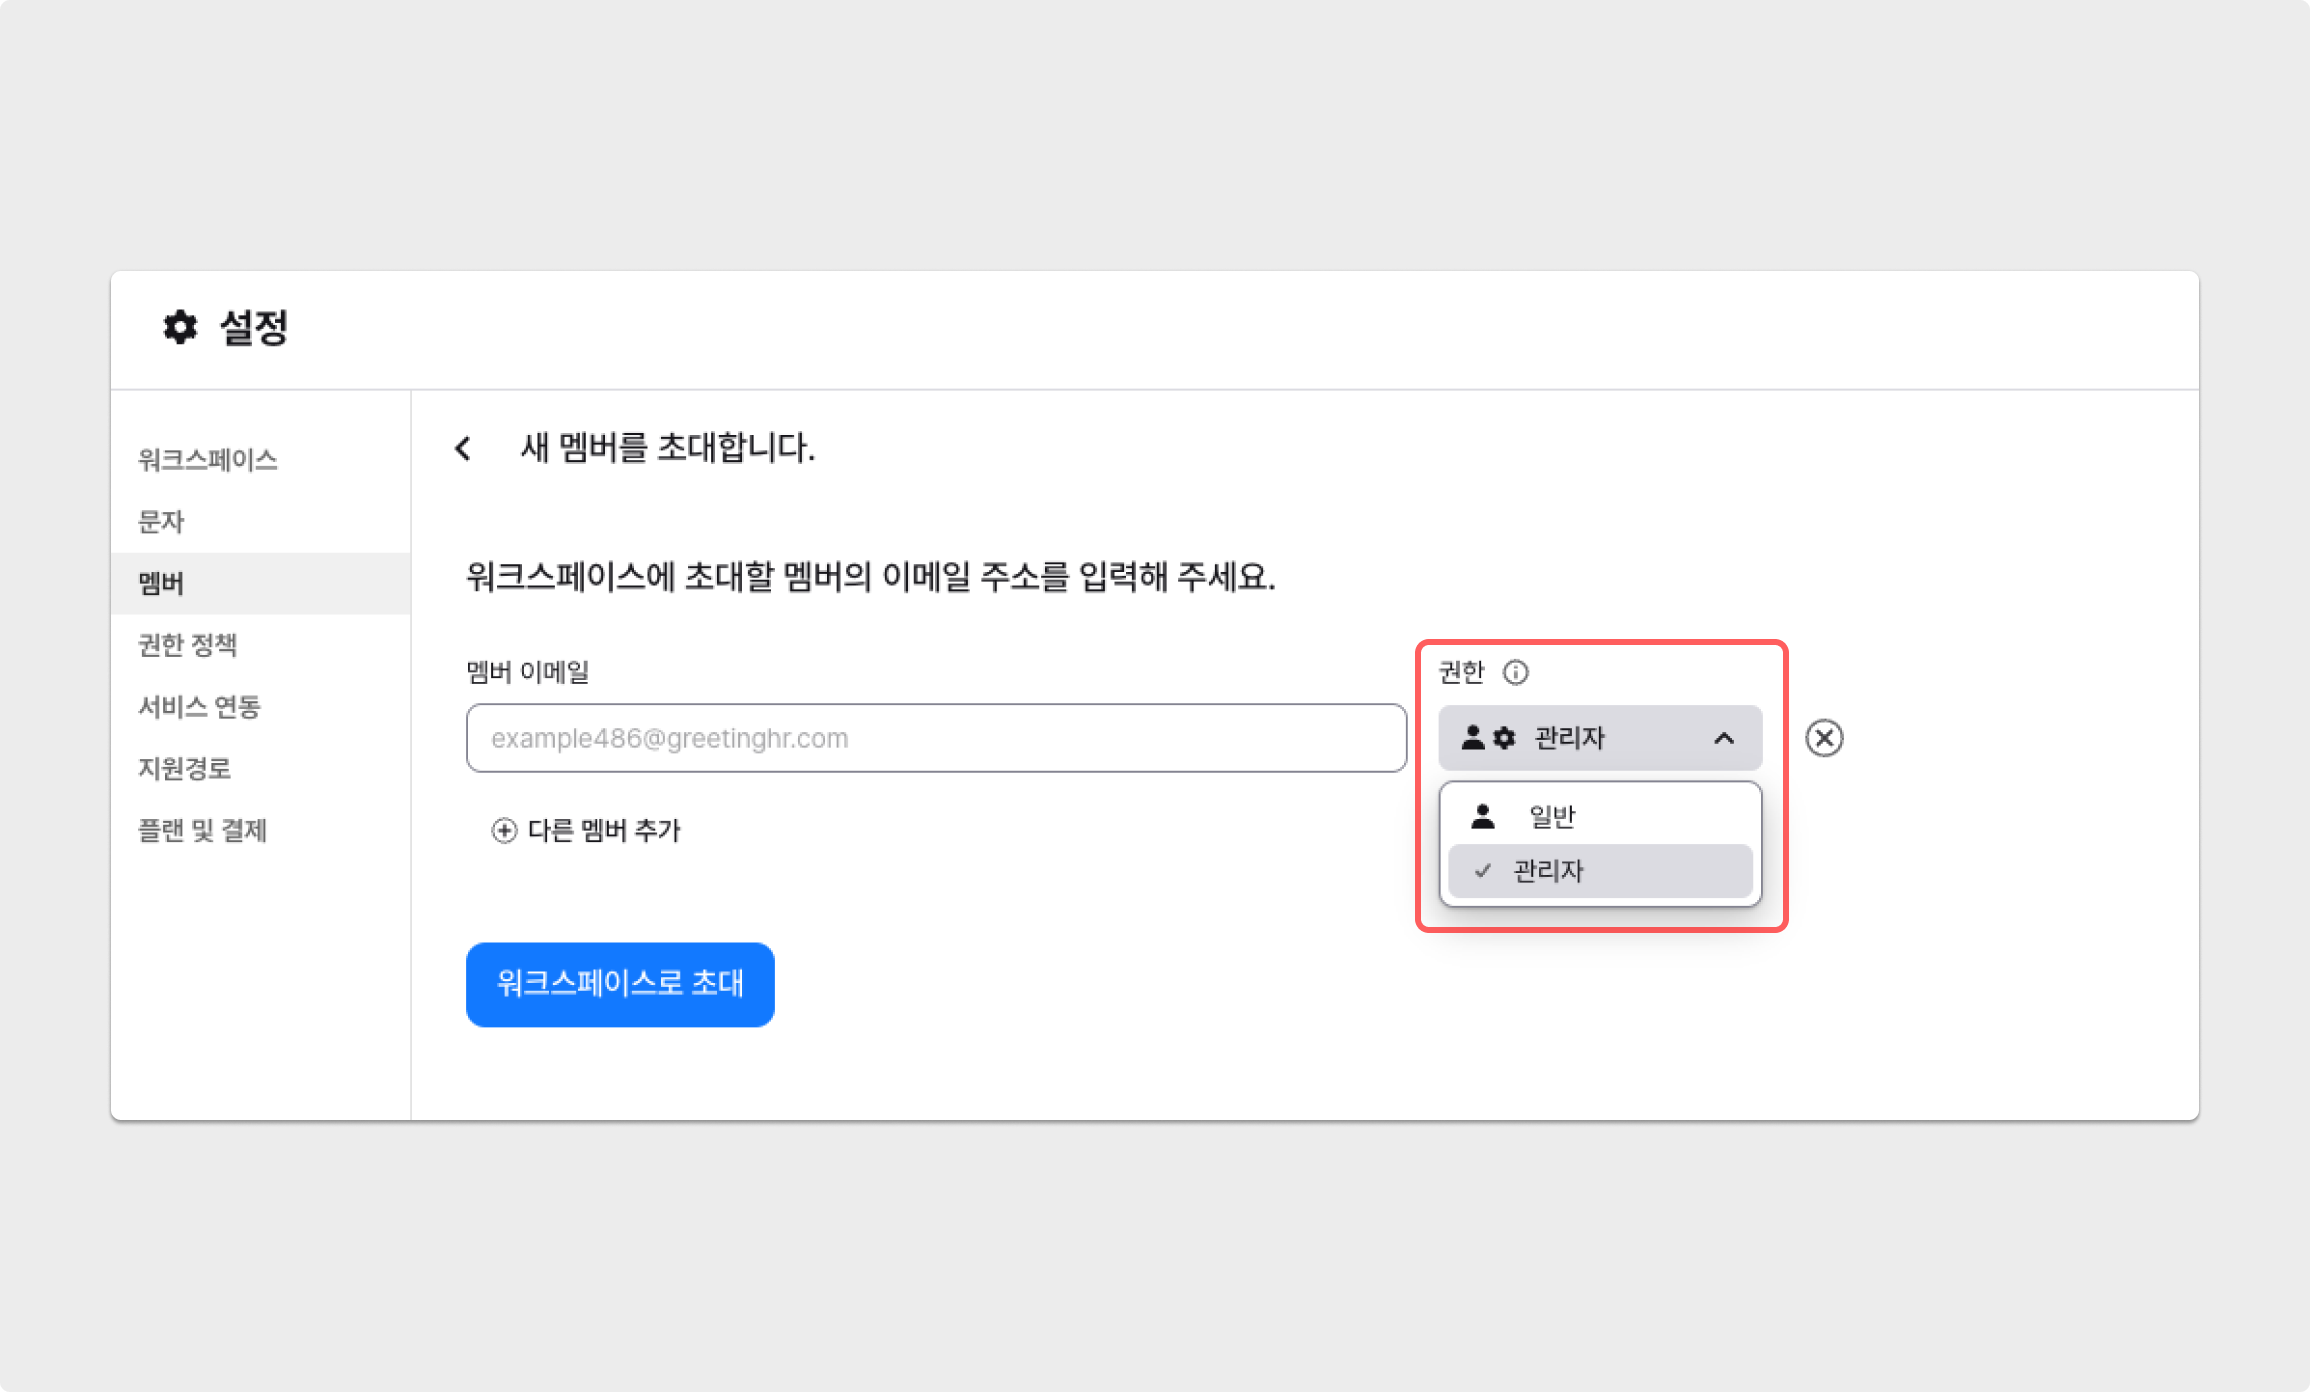Select 일반 permission from dropdown list
This screenshot has height=1392, width=2310.
click(x=1551, y=817)
